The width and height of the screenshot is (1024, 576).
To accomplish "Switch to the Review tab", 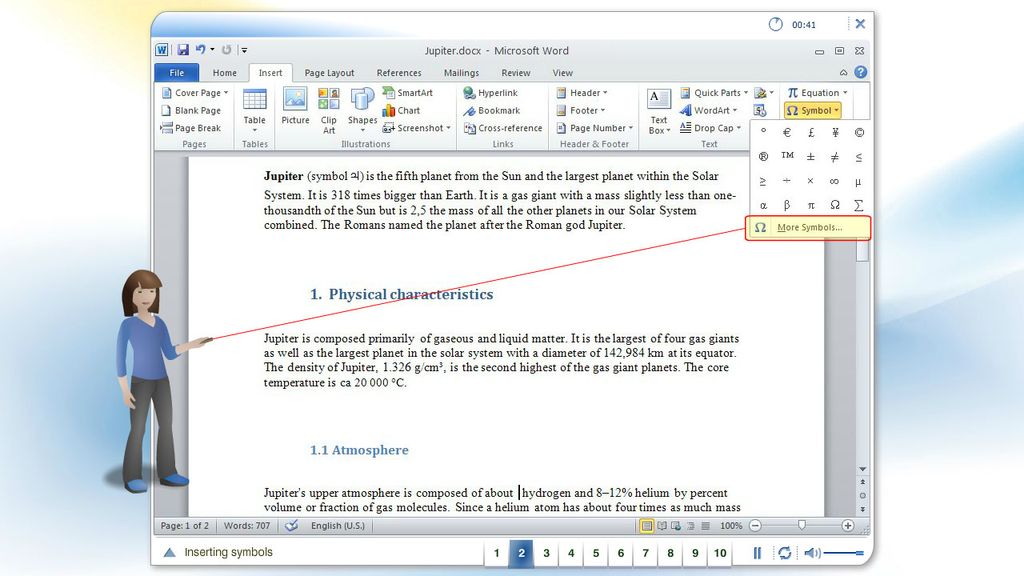I will (515, 72).
